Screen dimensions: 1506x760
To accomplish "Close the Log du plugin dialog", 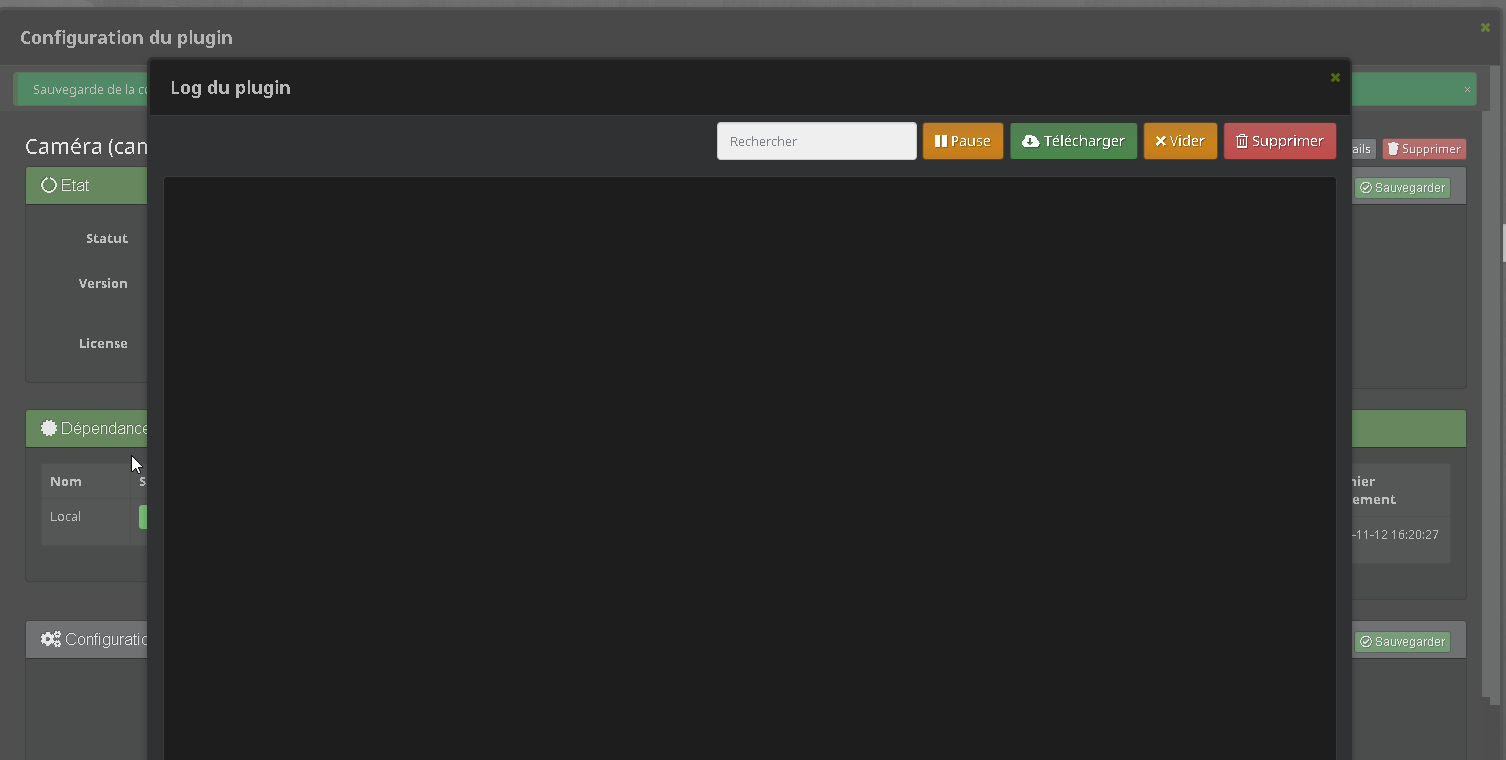I will pyautogui.click(x=1335, y=77).
